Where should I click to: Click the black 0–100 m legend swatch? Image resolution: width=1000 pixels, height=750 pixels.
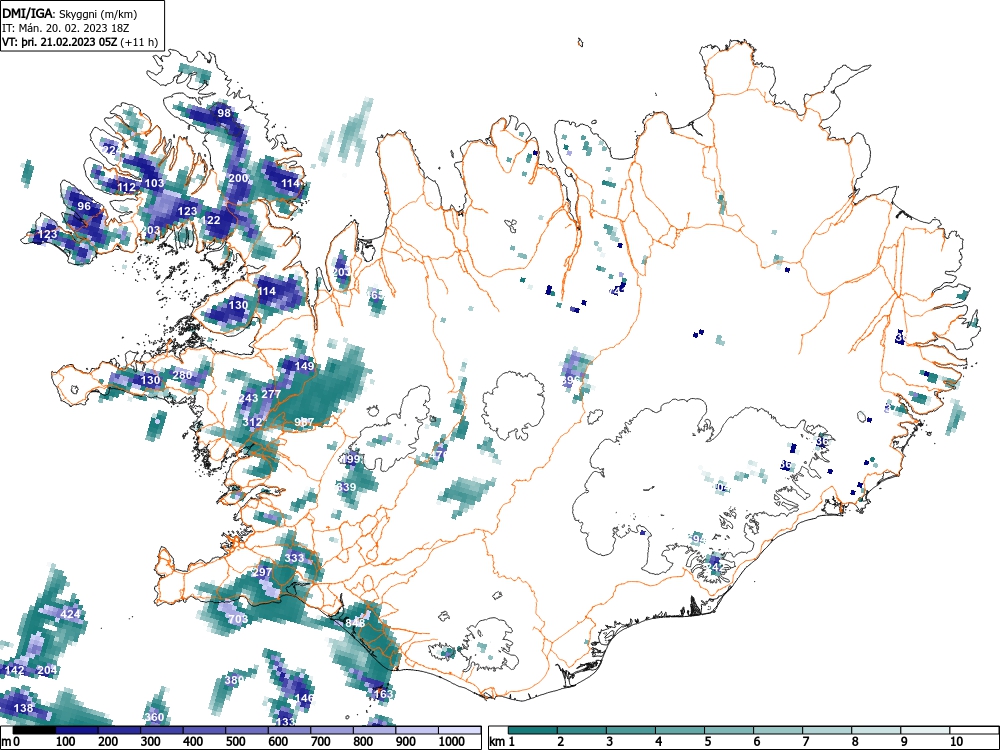click(34, 729)
